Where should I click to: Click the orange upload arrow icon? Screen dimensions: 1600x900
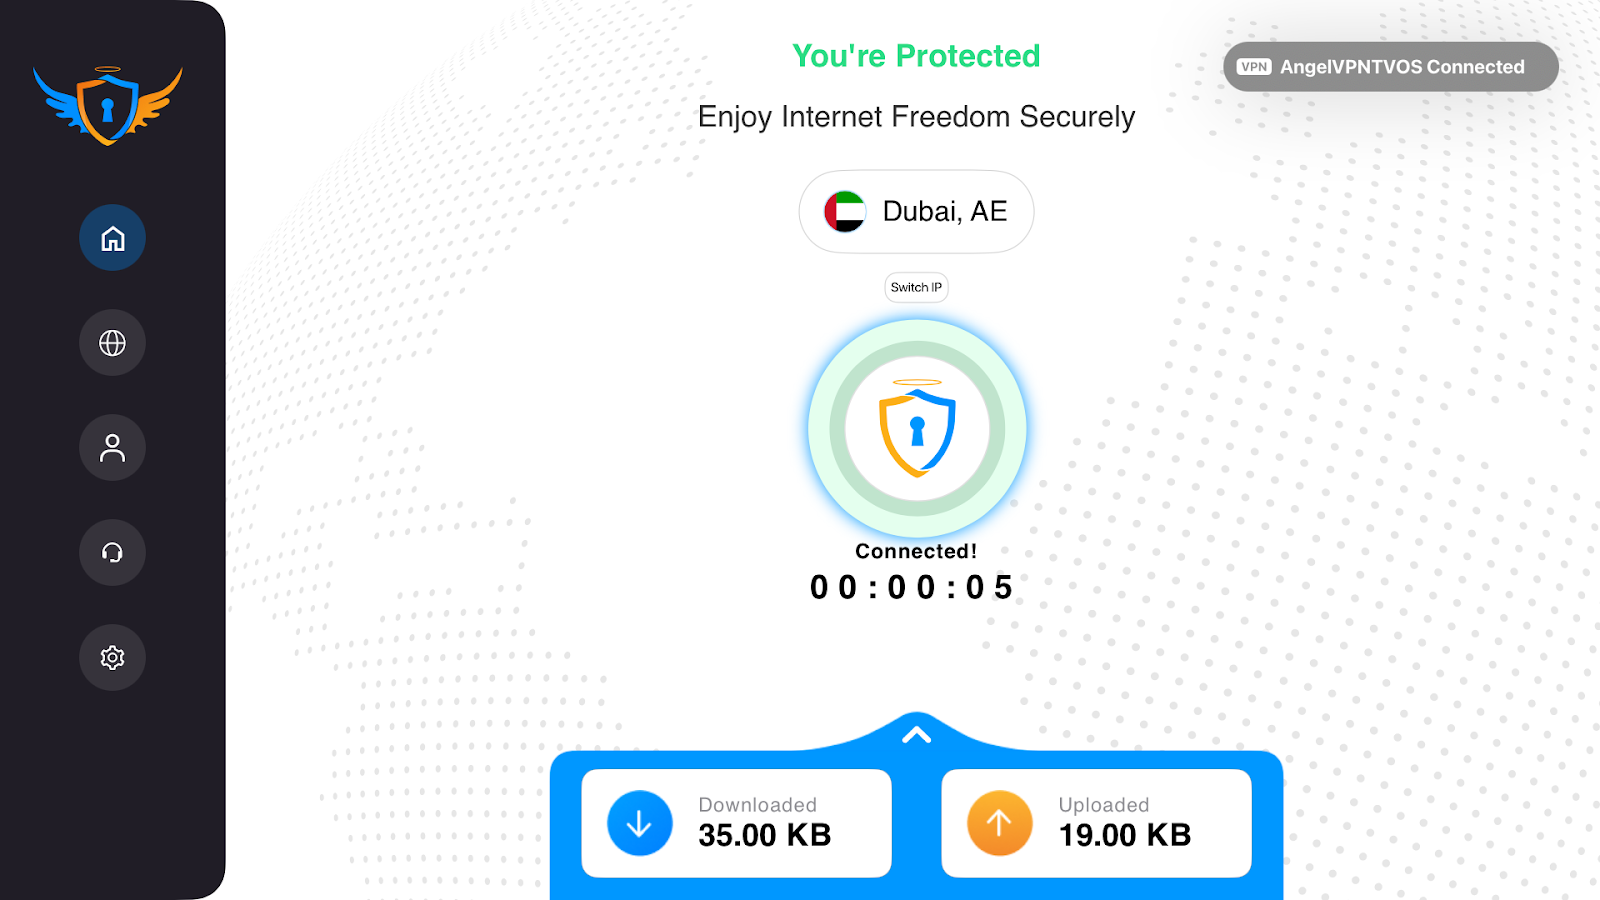point(1000,823)
